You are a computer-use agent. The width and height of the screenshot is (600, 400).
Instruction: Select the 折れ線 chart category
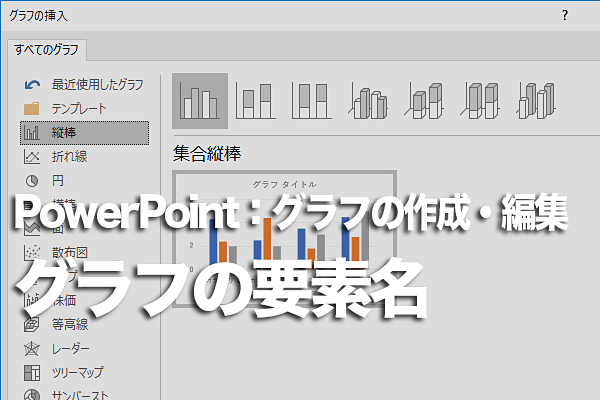click(84, 157)
